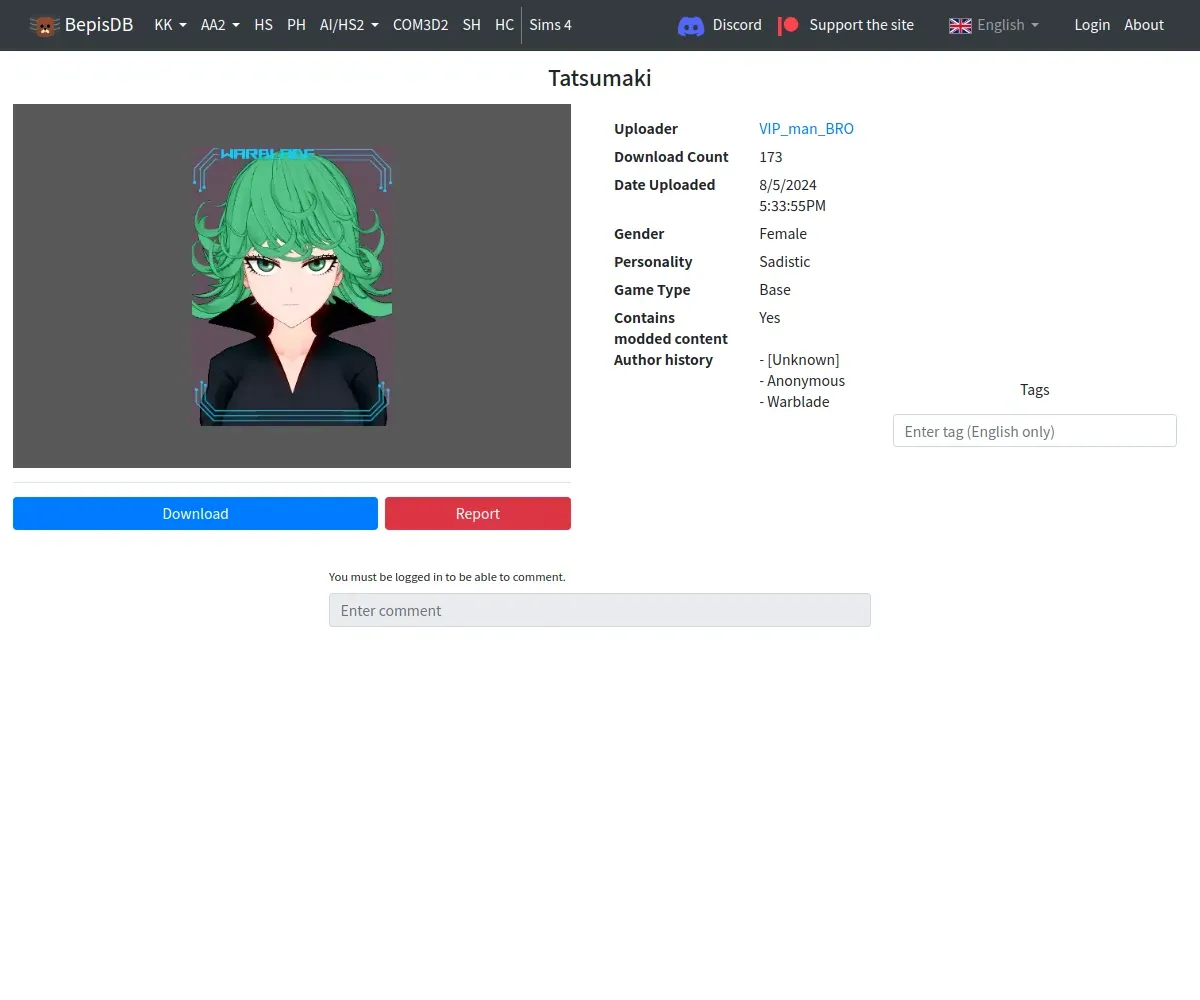Click the Uploader label

pos(646,129)
